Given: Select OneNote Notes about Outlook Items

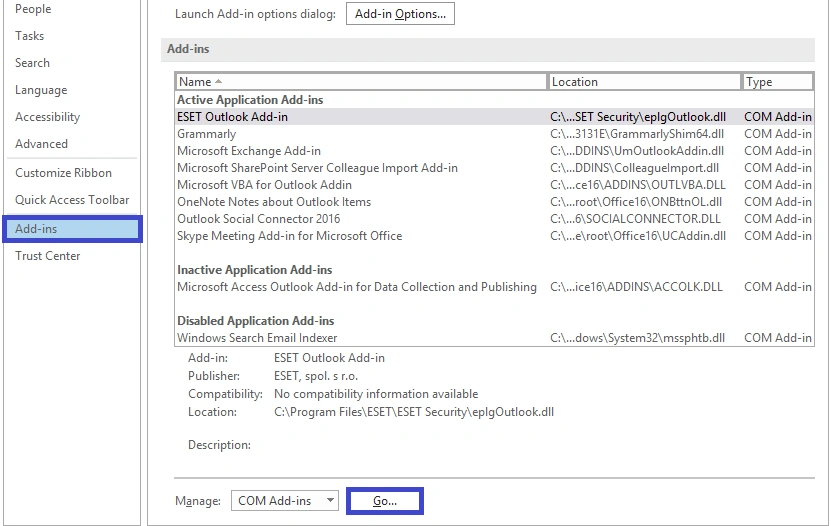Looking at the screenshot, I should (x=494, y=202).
